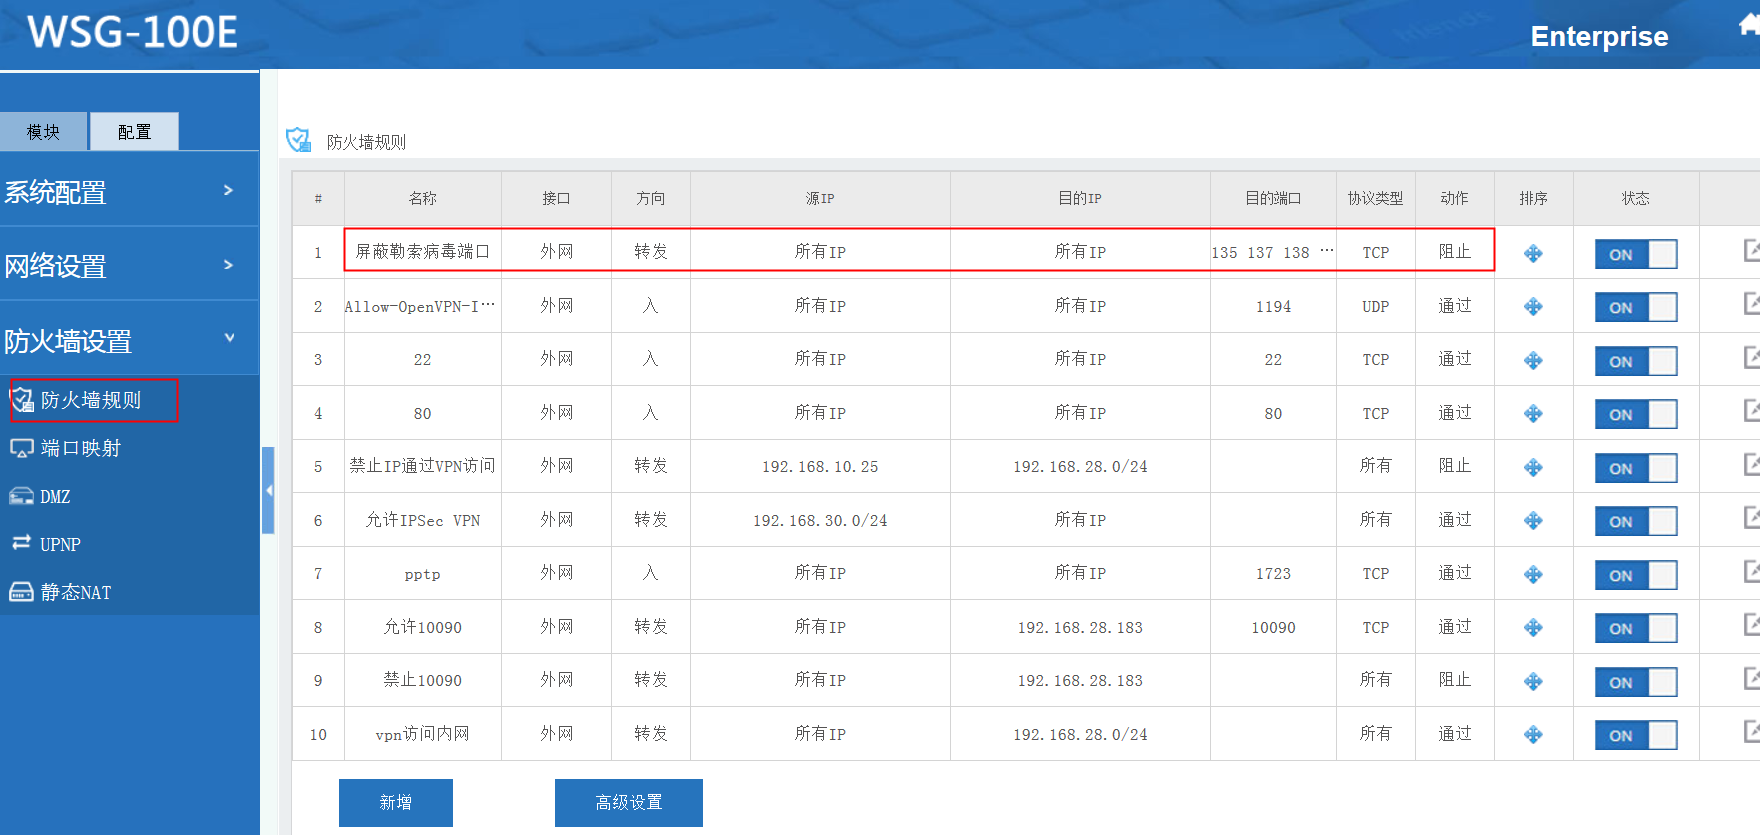Image resolution: width=1760 pixels, height=835 pixels.
Task: Collapse sidebar using the splitter handle
Action: pyautogui.click(x=268, y=490)
